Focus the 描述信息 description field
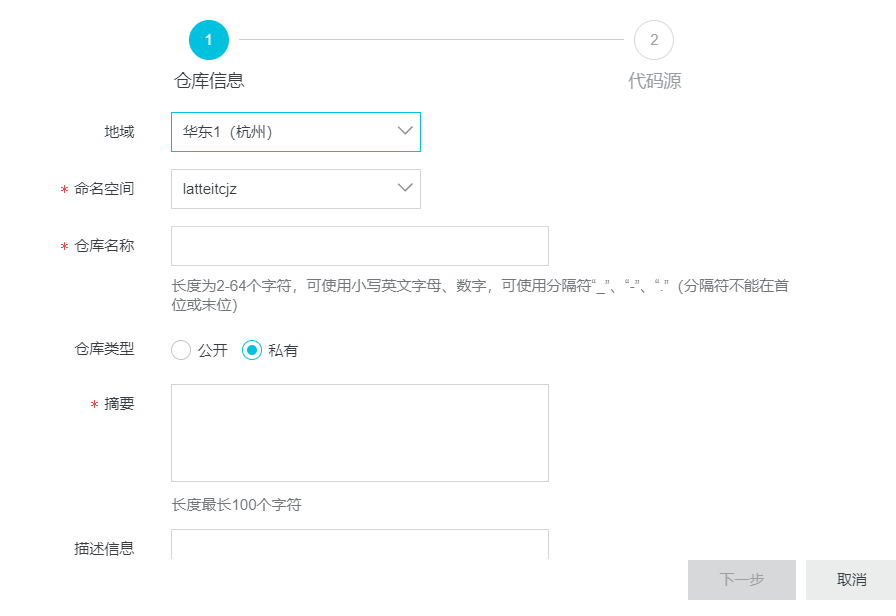This screenshot has height=616, width=896. [360, 545]
